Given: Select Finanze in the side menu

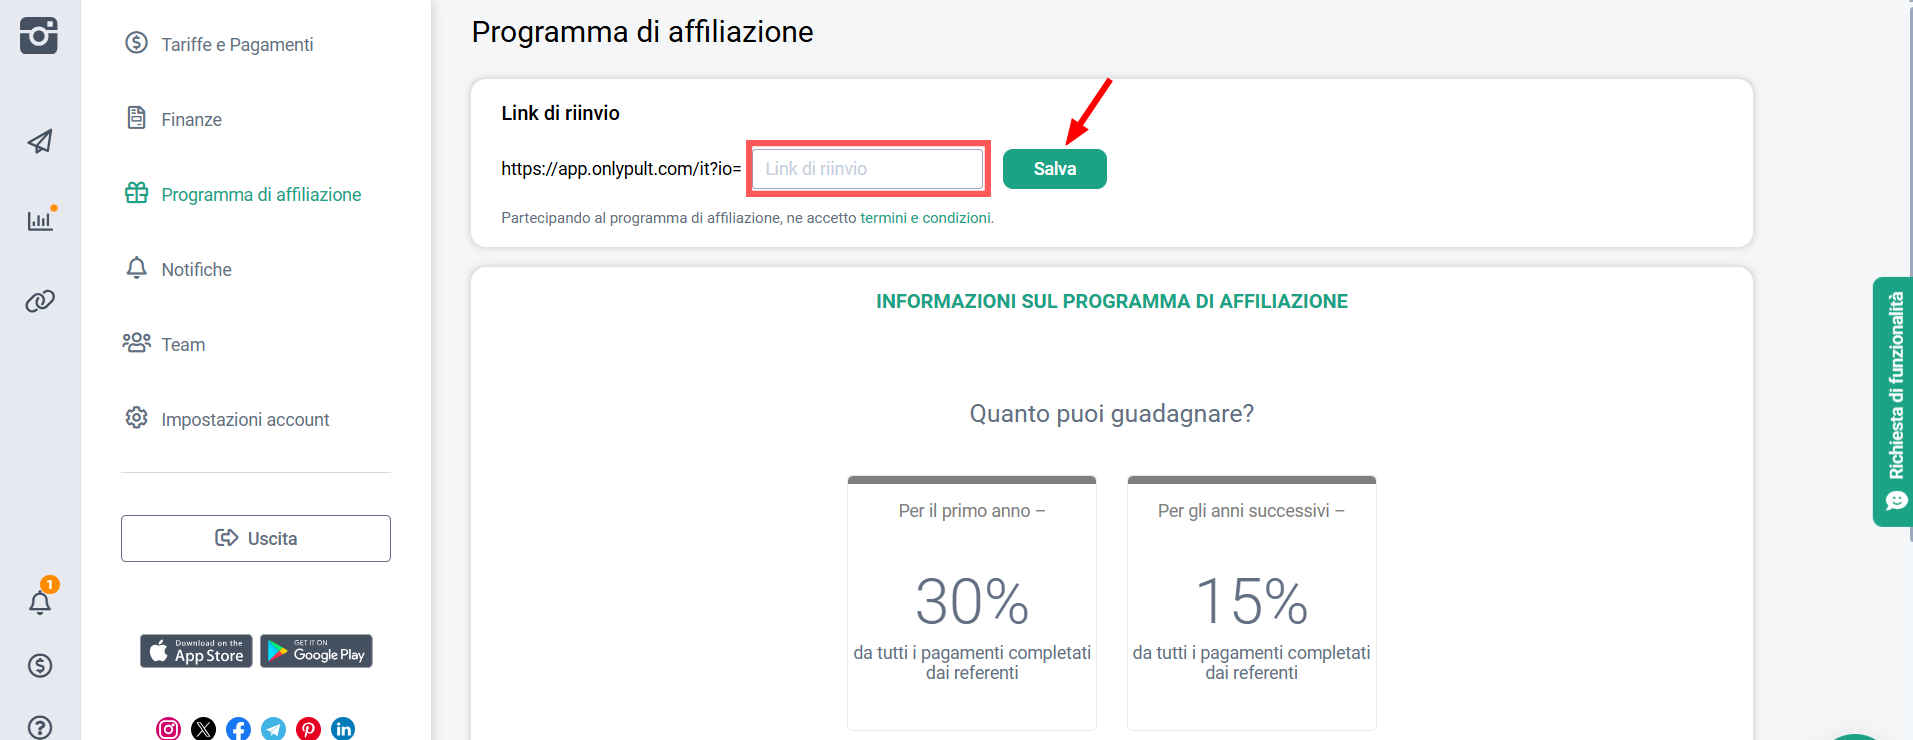Looking at the screenshot, I should [191, 120].
